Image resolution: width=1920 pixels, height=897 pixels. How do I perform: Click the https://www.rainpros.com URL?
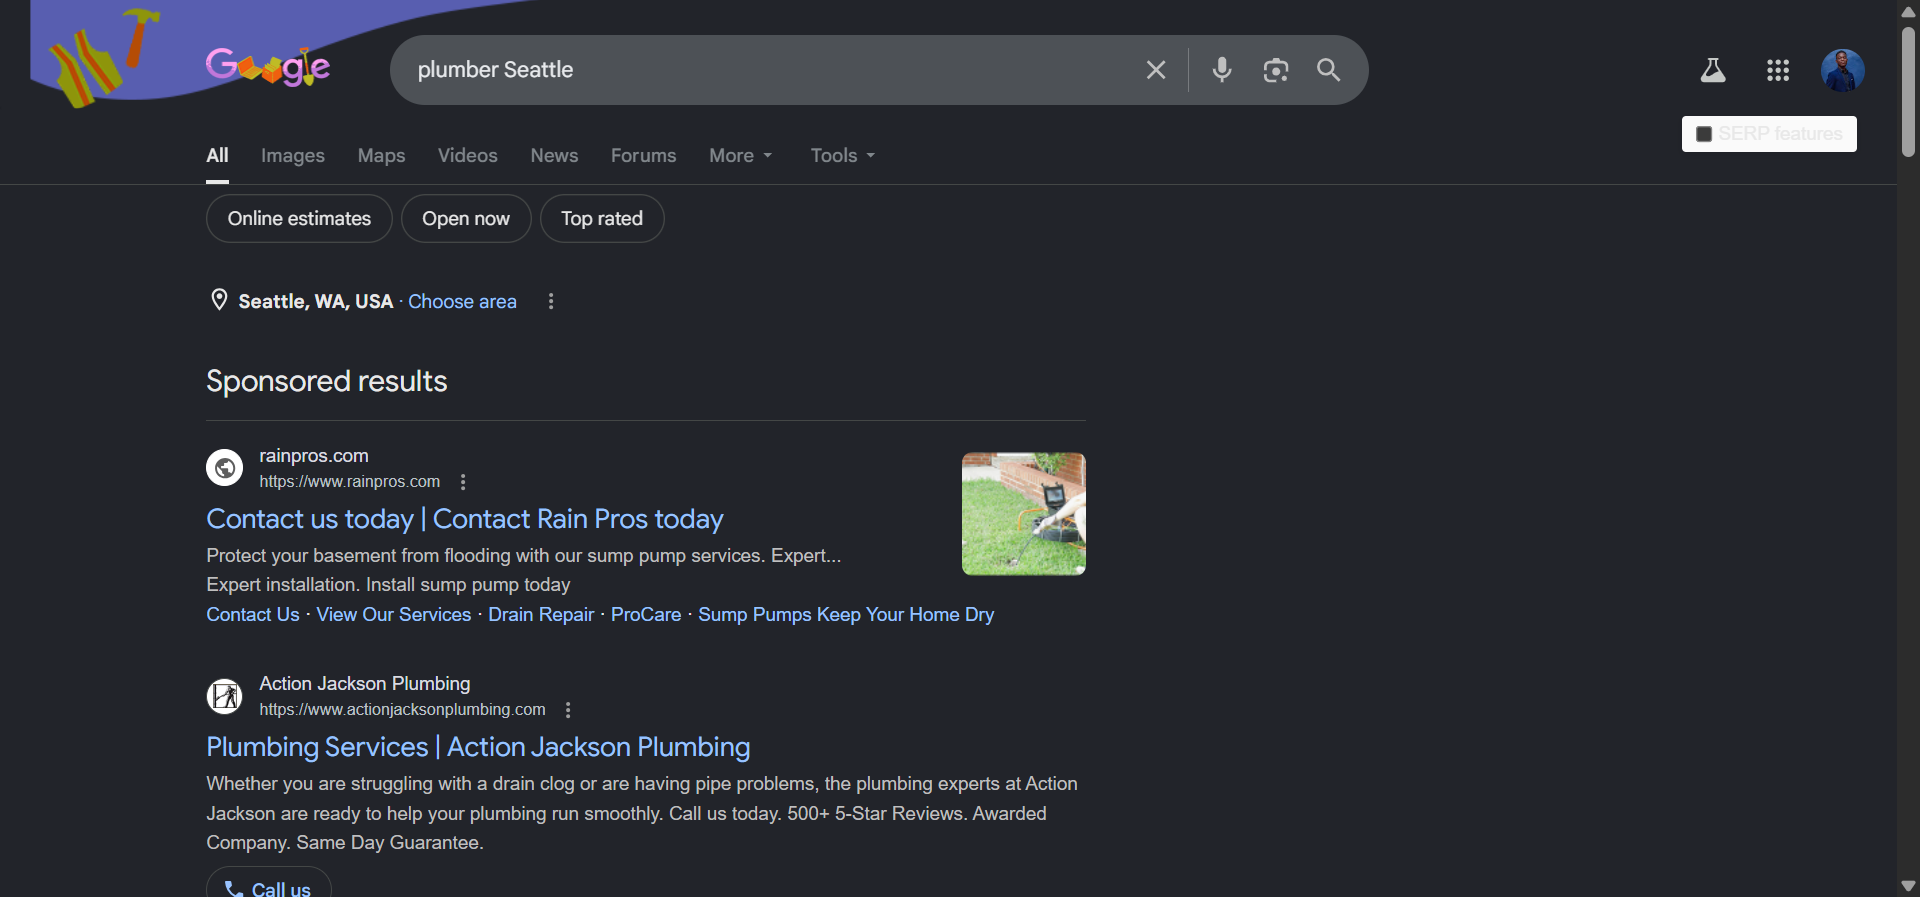pos(350,482)
